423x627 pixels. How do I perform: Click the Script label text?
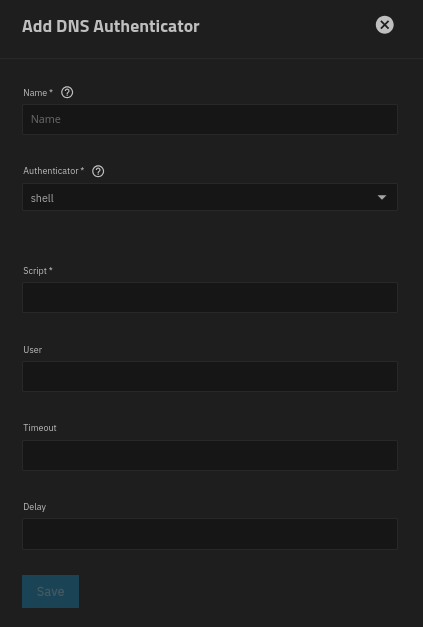coord(35,271)
